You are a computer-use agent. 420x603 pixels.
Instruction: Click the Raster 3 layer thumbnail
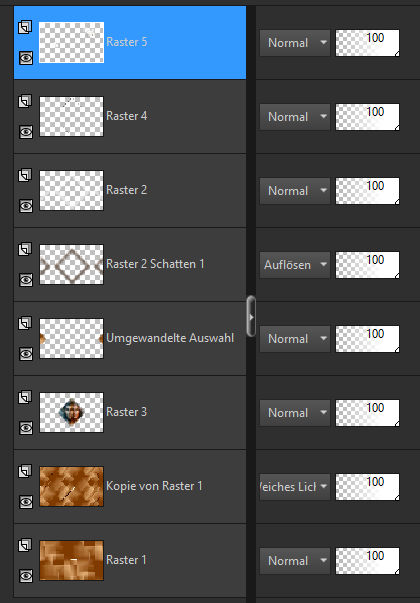[72, 412]
